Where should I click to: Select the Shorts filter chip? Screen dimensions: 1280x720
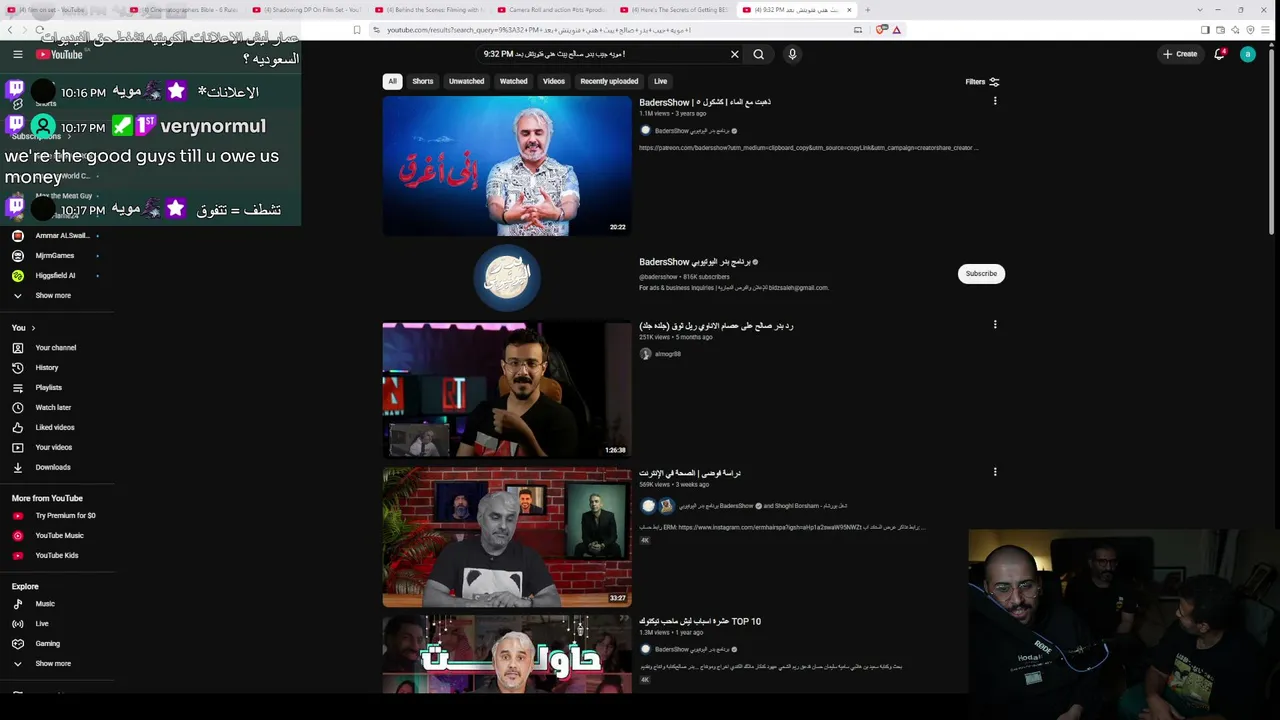click(423, 81)
